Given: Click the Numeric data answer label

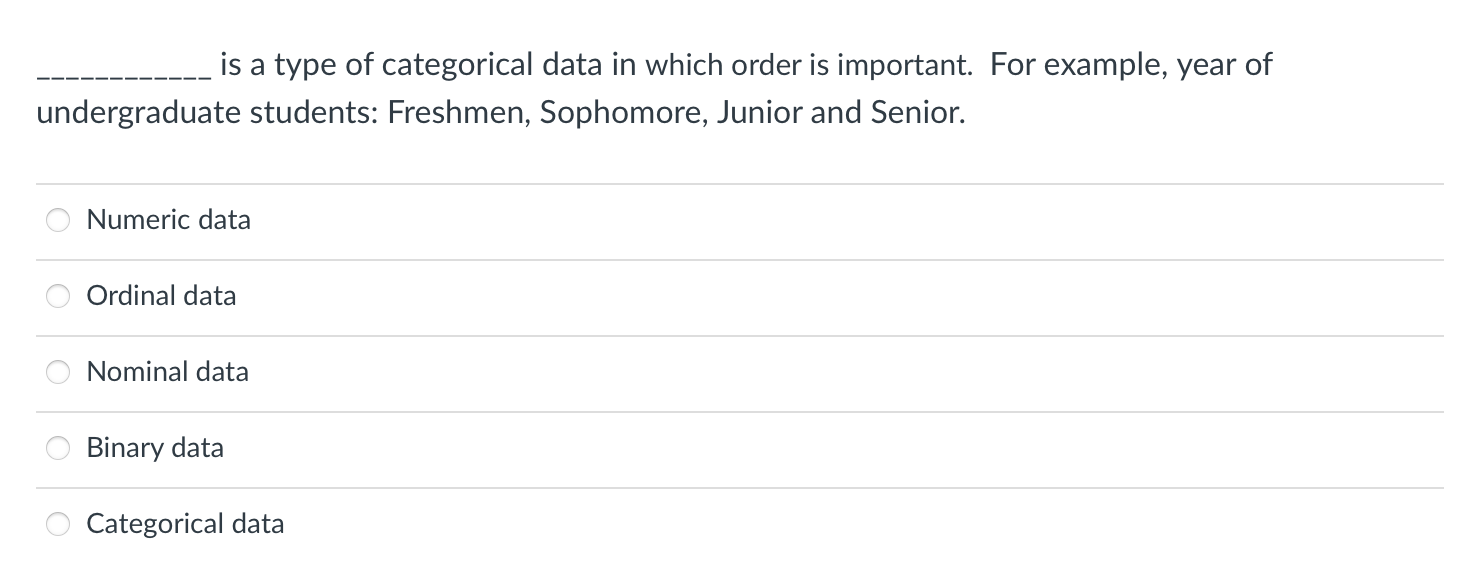Looking at the screenshot, I should coord(168,220).
